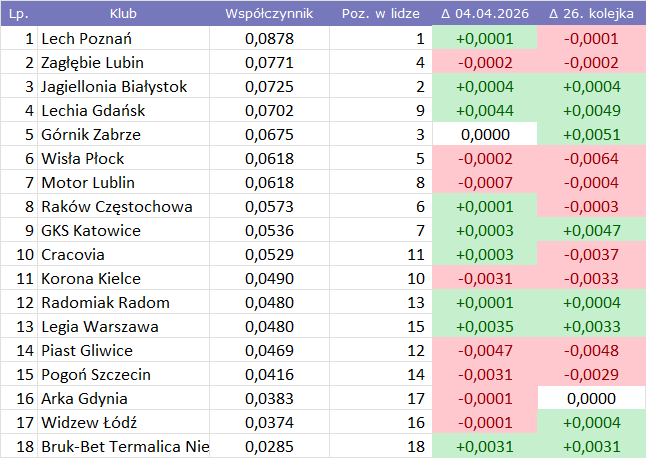Select the Bruk-Bet Termalica club cell
This screenshot has width=646, height=458.
125,447
